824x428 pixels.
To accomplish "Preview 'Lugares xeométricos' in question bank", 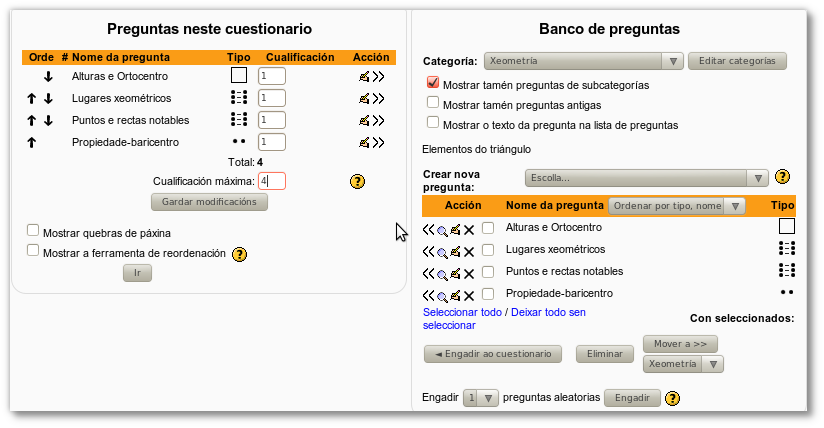I will point(442,250).
